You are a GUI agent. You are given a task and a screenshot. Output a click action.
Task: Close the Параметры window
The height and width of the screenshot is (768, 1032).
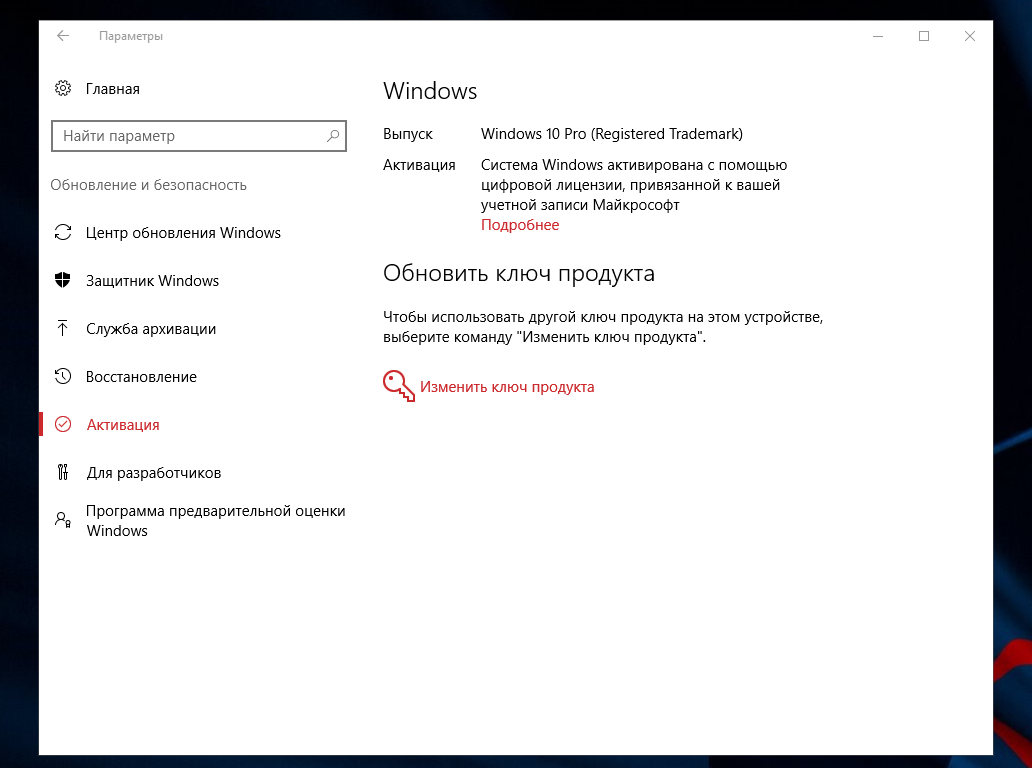point(970,36)
